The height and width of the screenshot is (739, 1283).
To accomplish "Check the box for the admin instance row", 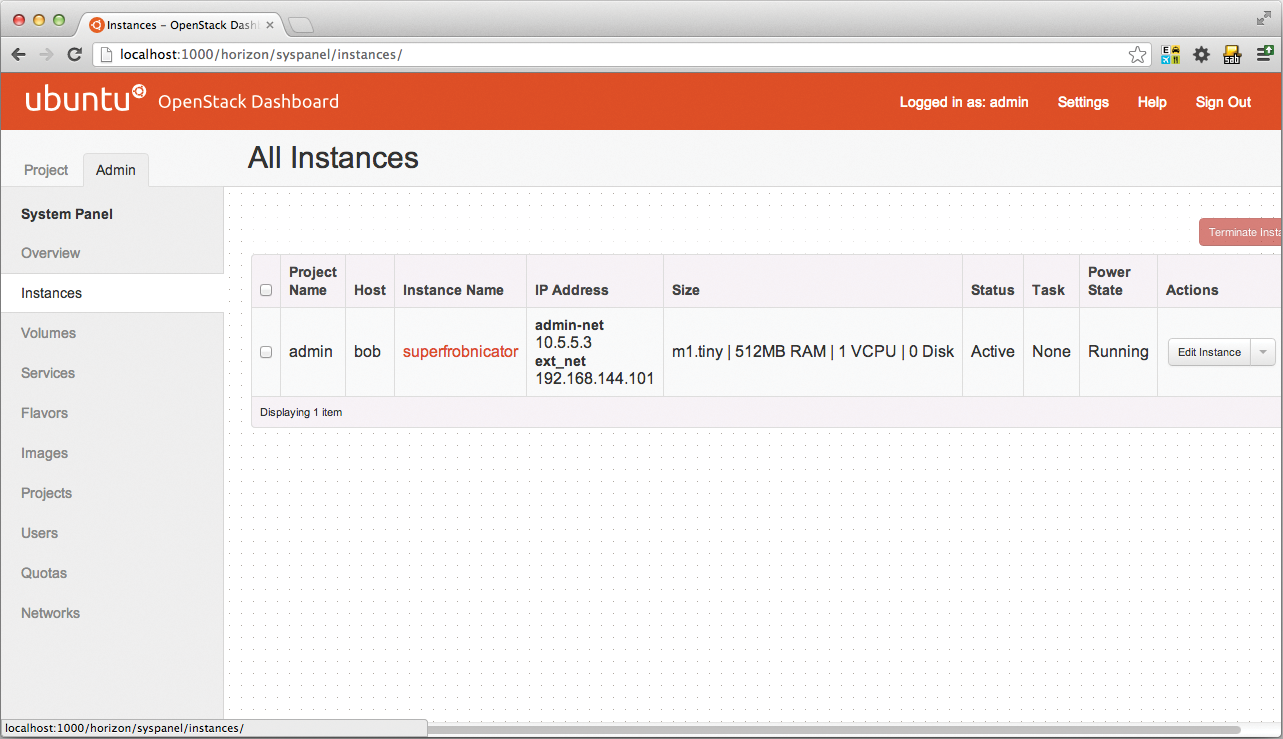I will [x=266, y=352].
